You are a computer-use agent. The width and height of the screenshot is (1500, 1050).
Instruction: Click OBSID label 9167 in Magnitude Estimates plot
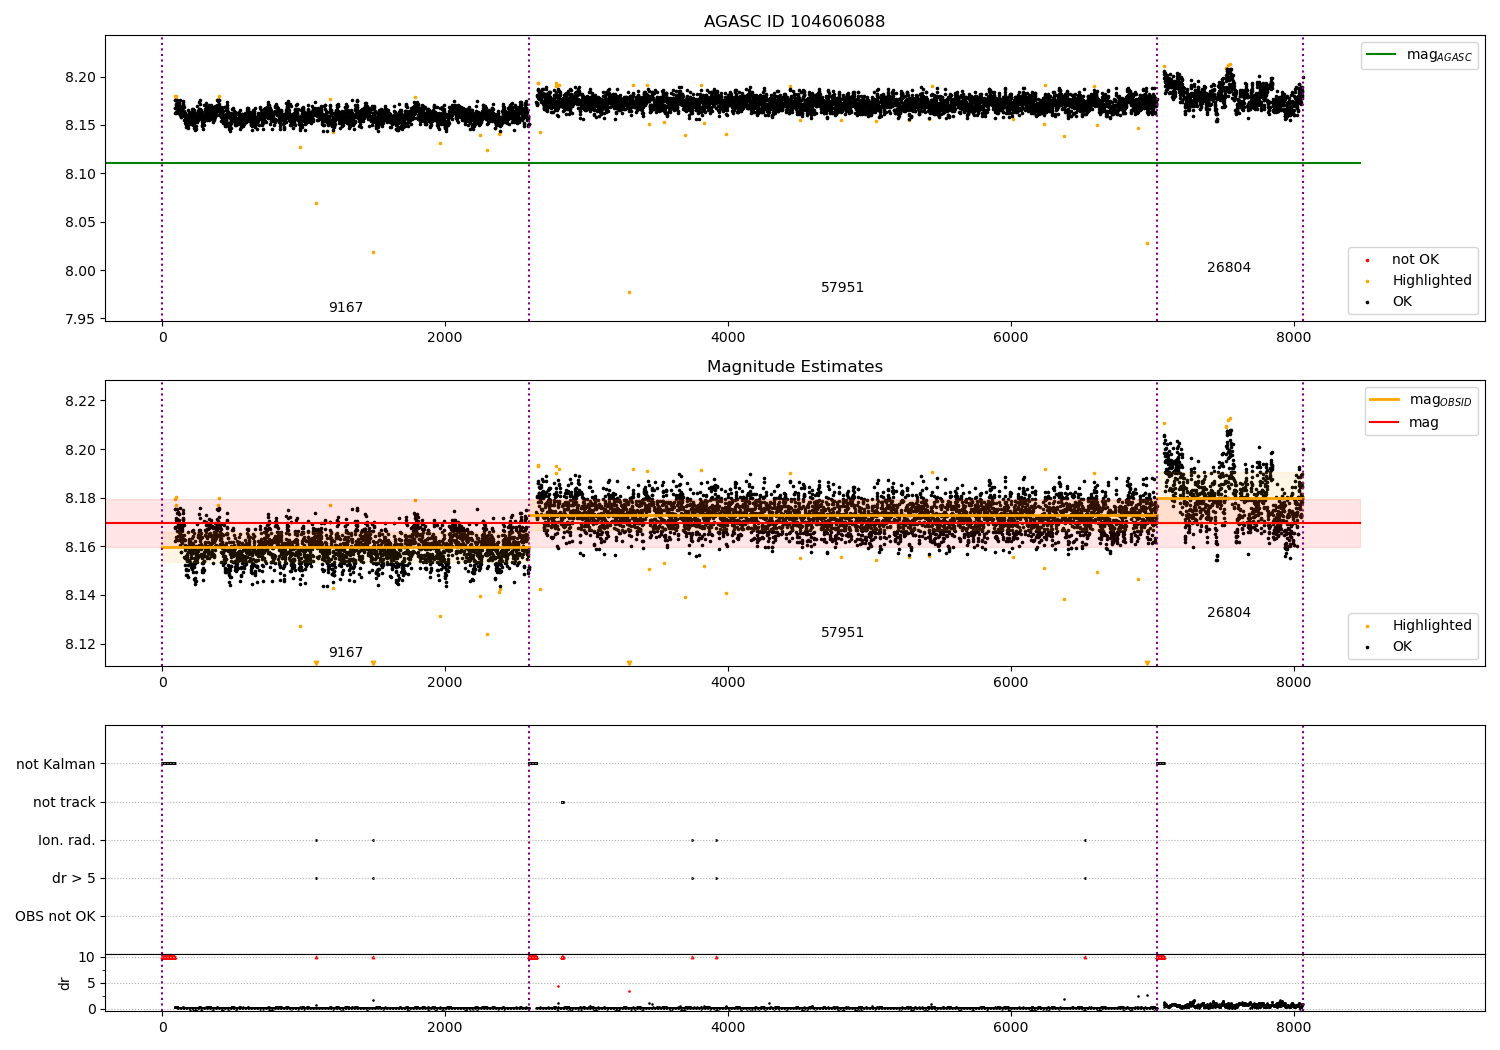(x=346, y=653)
